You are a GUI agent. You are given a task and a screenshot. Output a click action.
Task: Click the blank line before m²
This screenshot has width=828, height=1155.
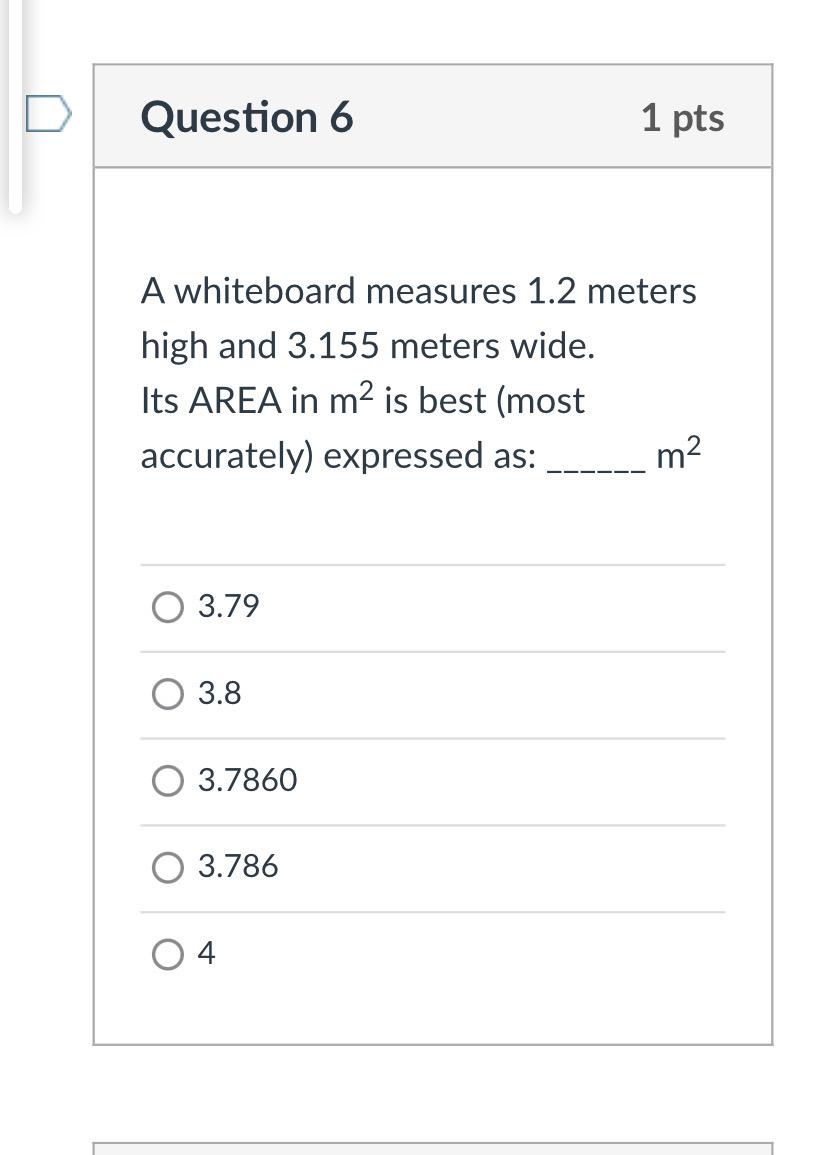click(x=597, y=460)
